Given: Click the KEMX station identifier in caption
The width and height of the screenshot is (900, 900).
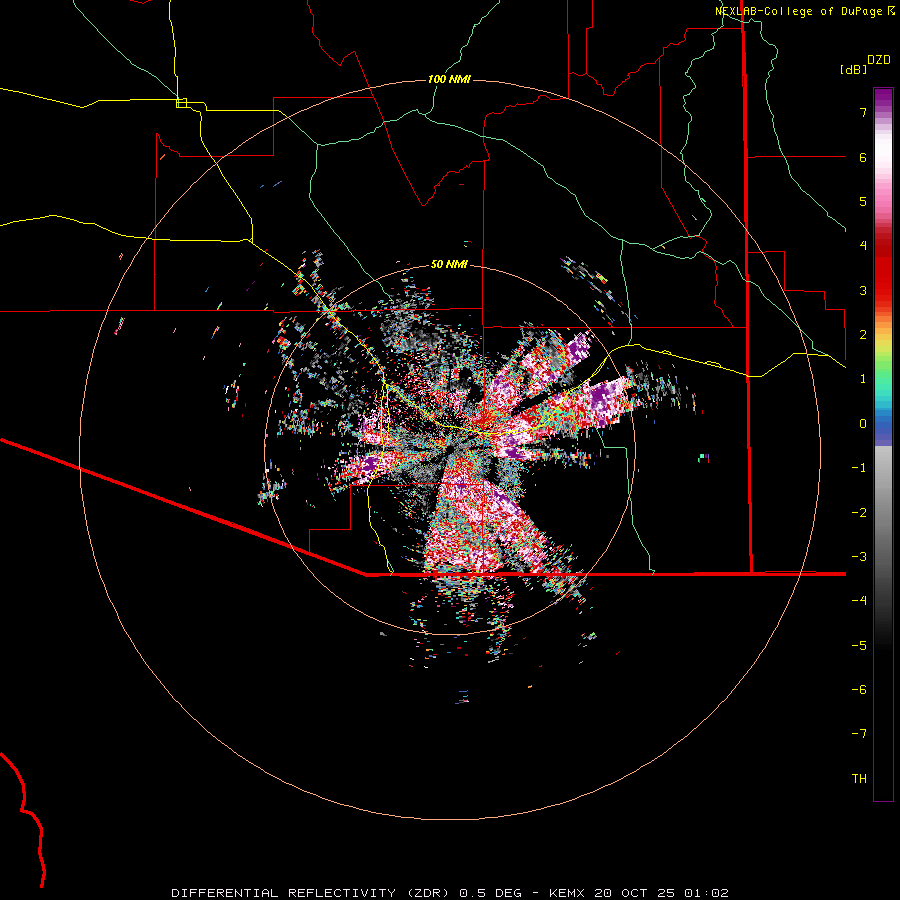Looking at the screenshot, I should 569,893.
